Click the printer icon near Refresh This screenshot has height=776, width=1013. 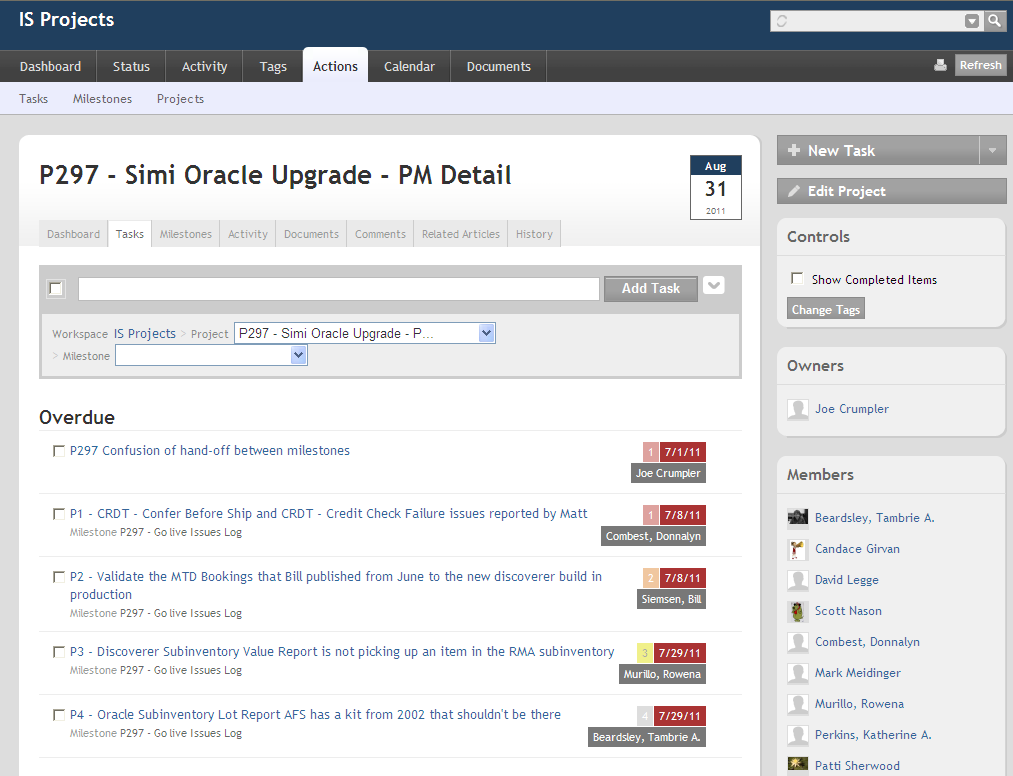[940, 66]
